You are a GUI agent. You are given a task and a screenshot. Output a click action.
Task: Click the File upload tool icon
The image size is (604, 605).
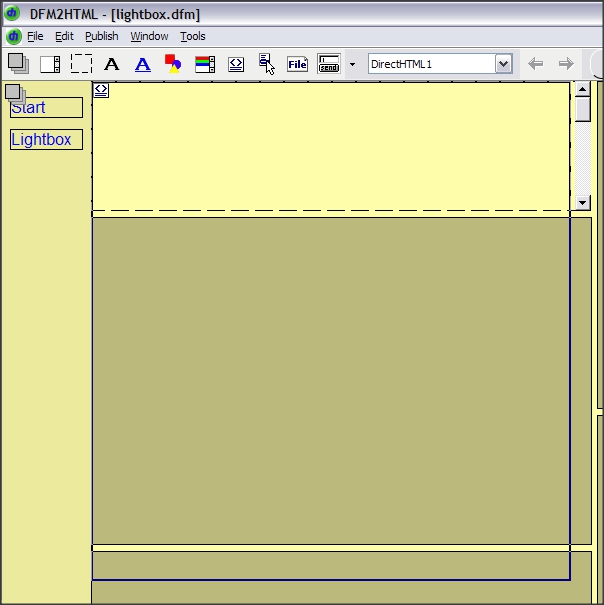[x=297, y=64]
